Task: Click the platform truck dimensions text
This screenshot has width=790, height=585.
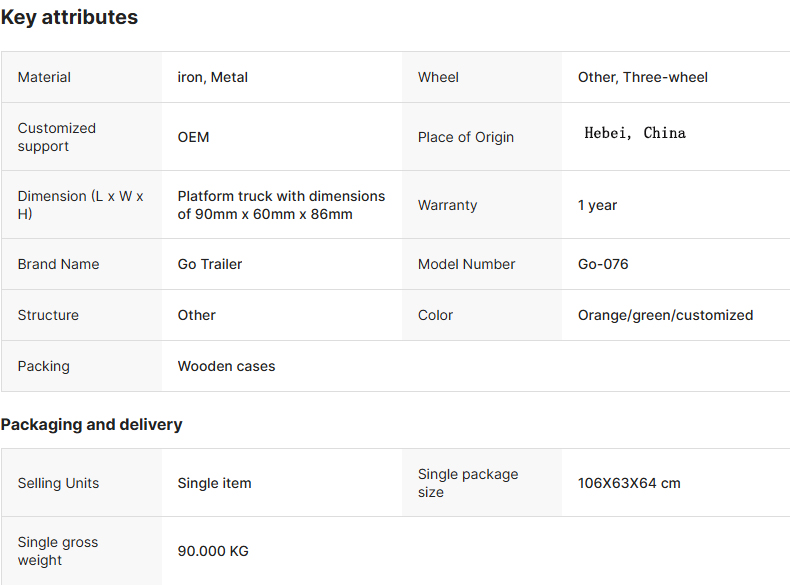Action: [x=281, y=205]
